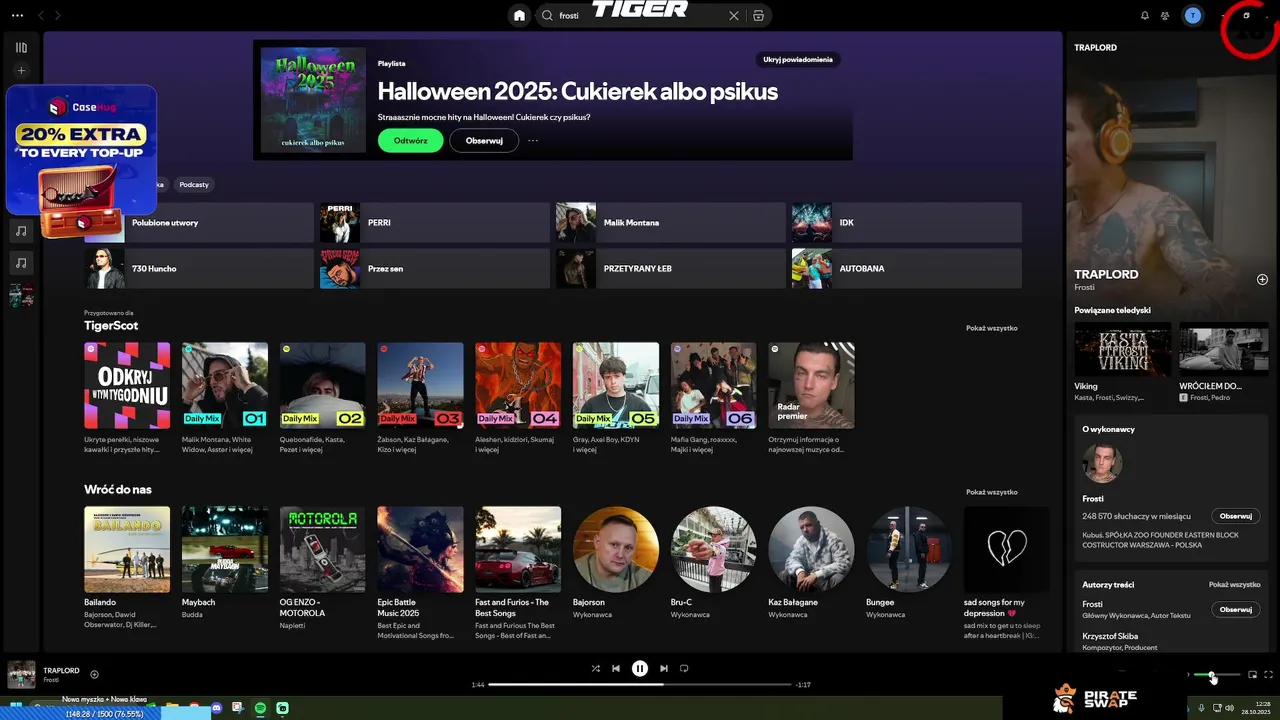Open the Bailando album cover

coord(127,549)
